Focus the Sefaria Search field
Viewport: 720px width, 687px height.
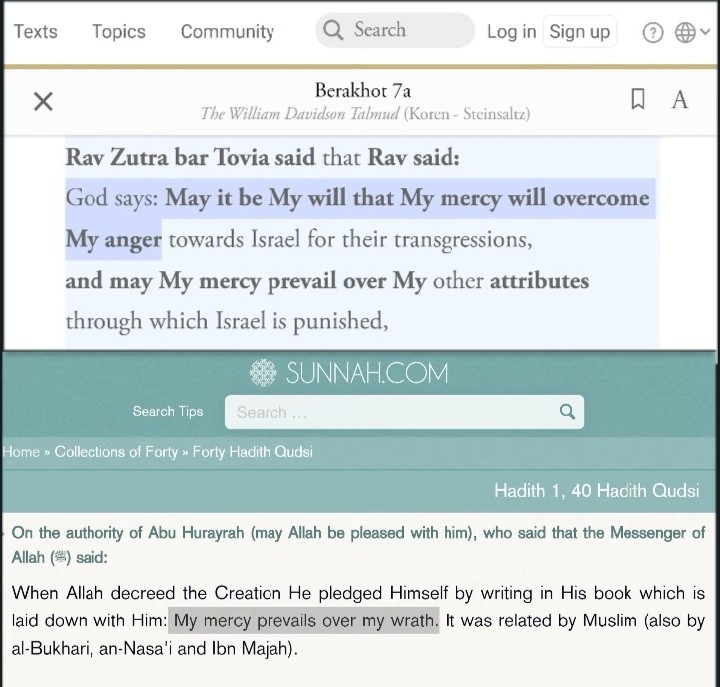(x=395, y=30)
